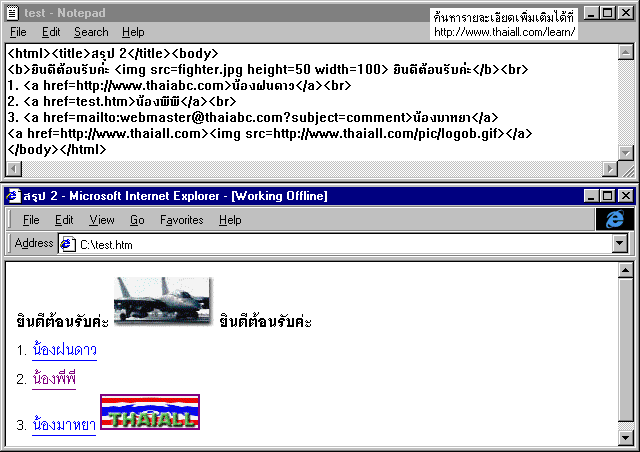Screen dimensions: 640x452
Task: Click the third numbered hyperlink
Action: 65,425
